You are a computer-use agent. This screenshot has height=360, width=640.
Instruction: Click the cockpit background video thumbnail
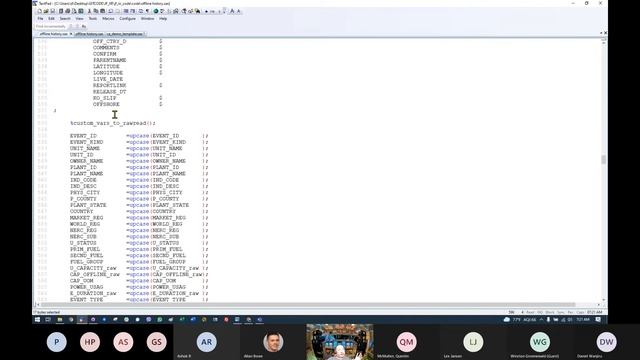point(340,342)
